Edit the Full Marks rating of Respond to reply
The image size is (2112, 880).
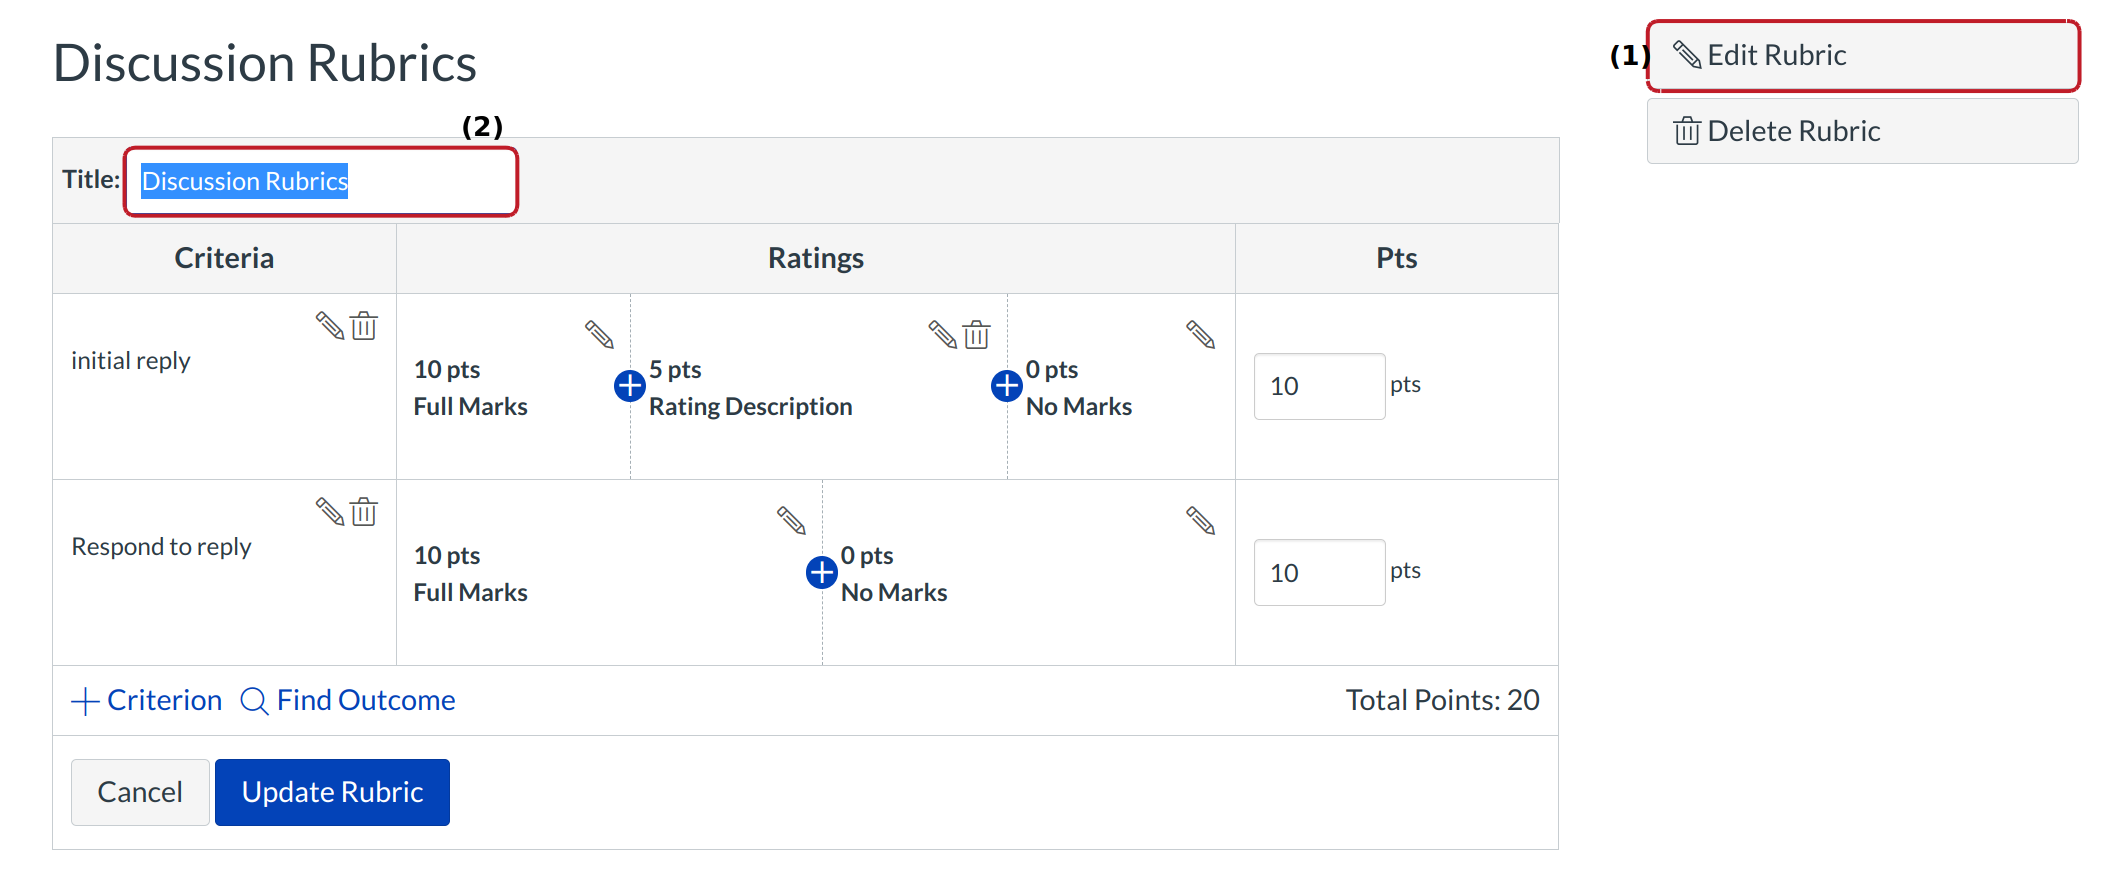pyautogui.click(x=791, y=520)
